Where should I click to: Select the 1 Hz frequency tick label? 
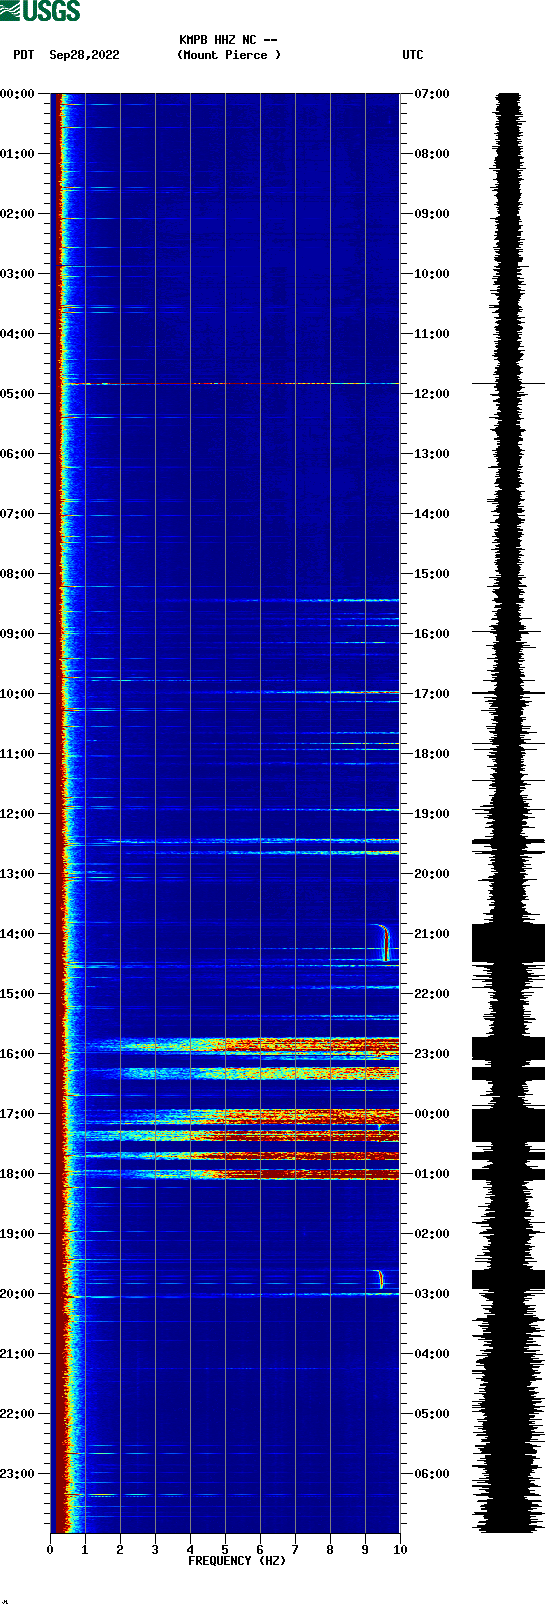(x=85, y=1550)
